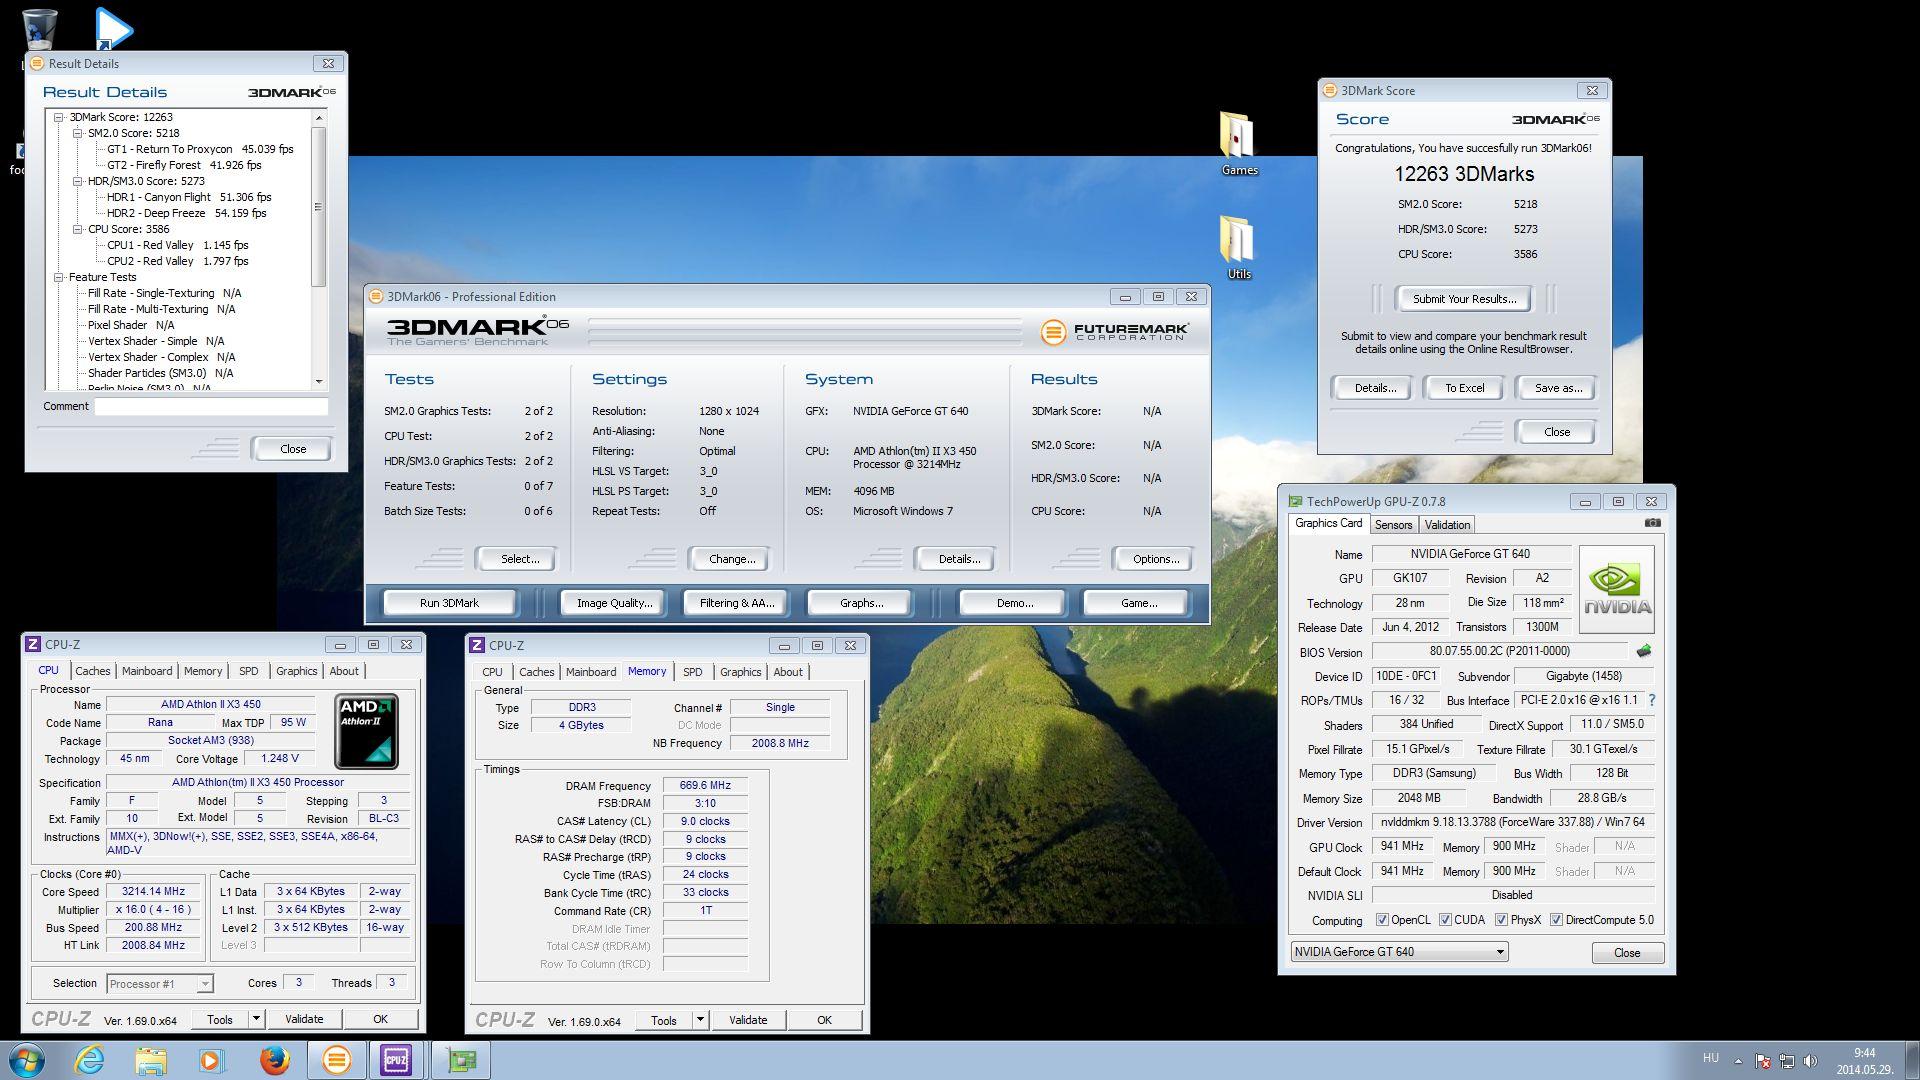Open Mainboard tab in left CPU-Z window

coord(147,671)
